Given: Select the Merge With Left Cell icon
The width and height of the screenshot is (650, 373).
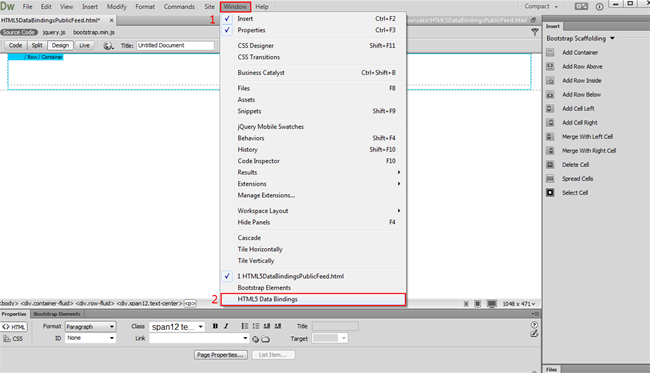Looking at the screenshot, I should (550, 137).
